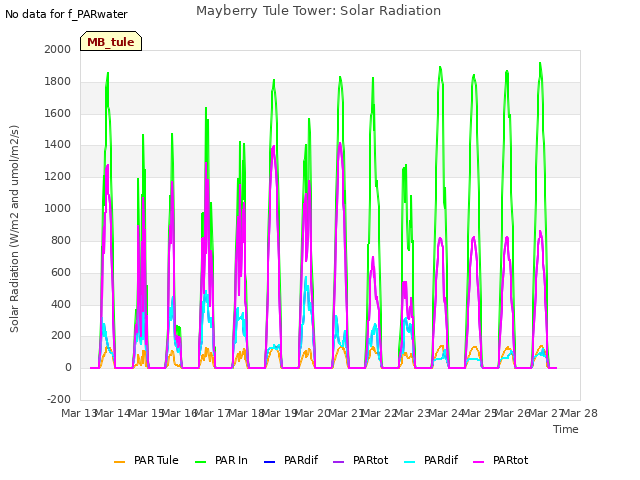Click the Mar 25 x-axis date label
The width and height of the screenshot is (640, 480).
pos(480,413)
